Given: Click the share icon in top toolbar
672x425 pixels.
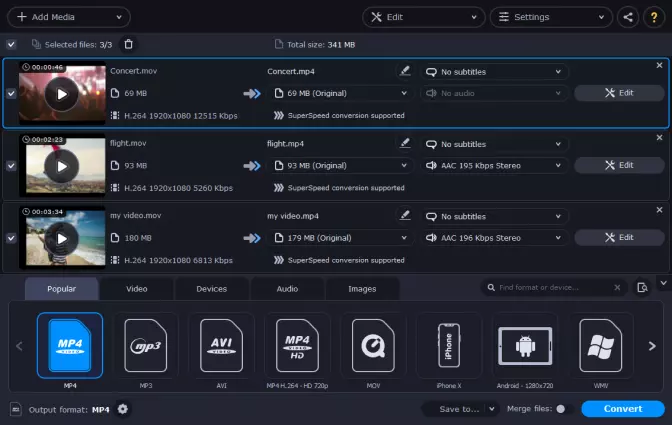Looking at the screenshot, I should pyautogui.click(x=628, y=17).
